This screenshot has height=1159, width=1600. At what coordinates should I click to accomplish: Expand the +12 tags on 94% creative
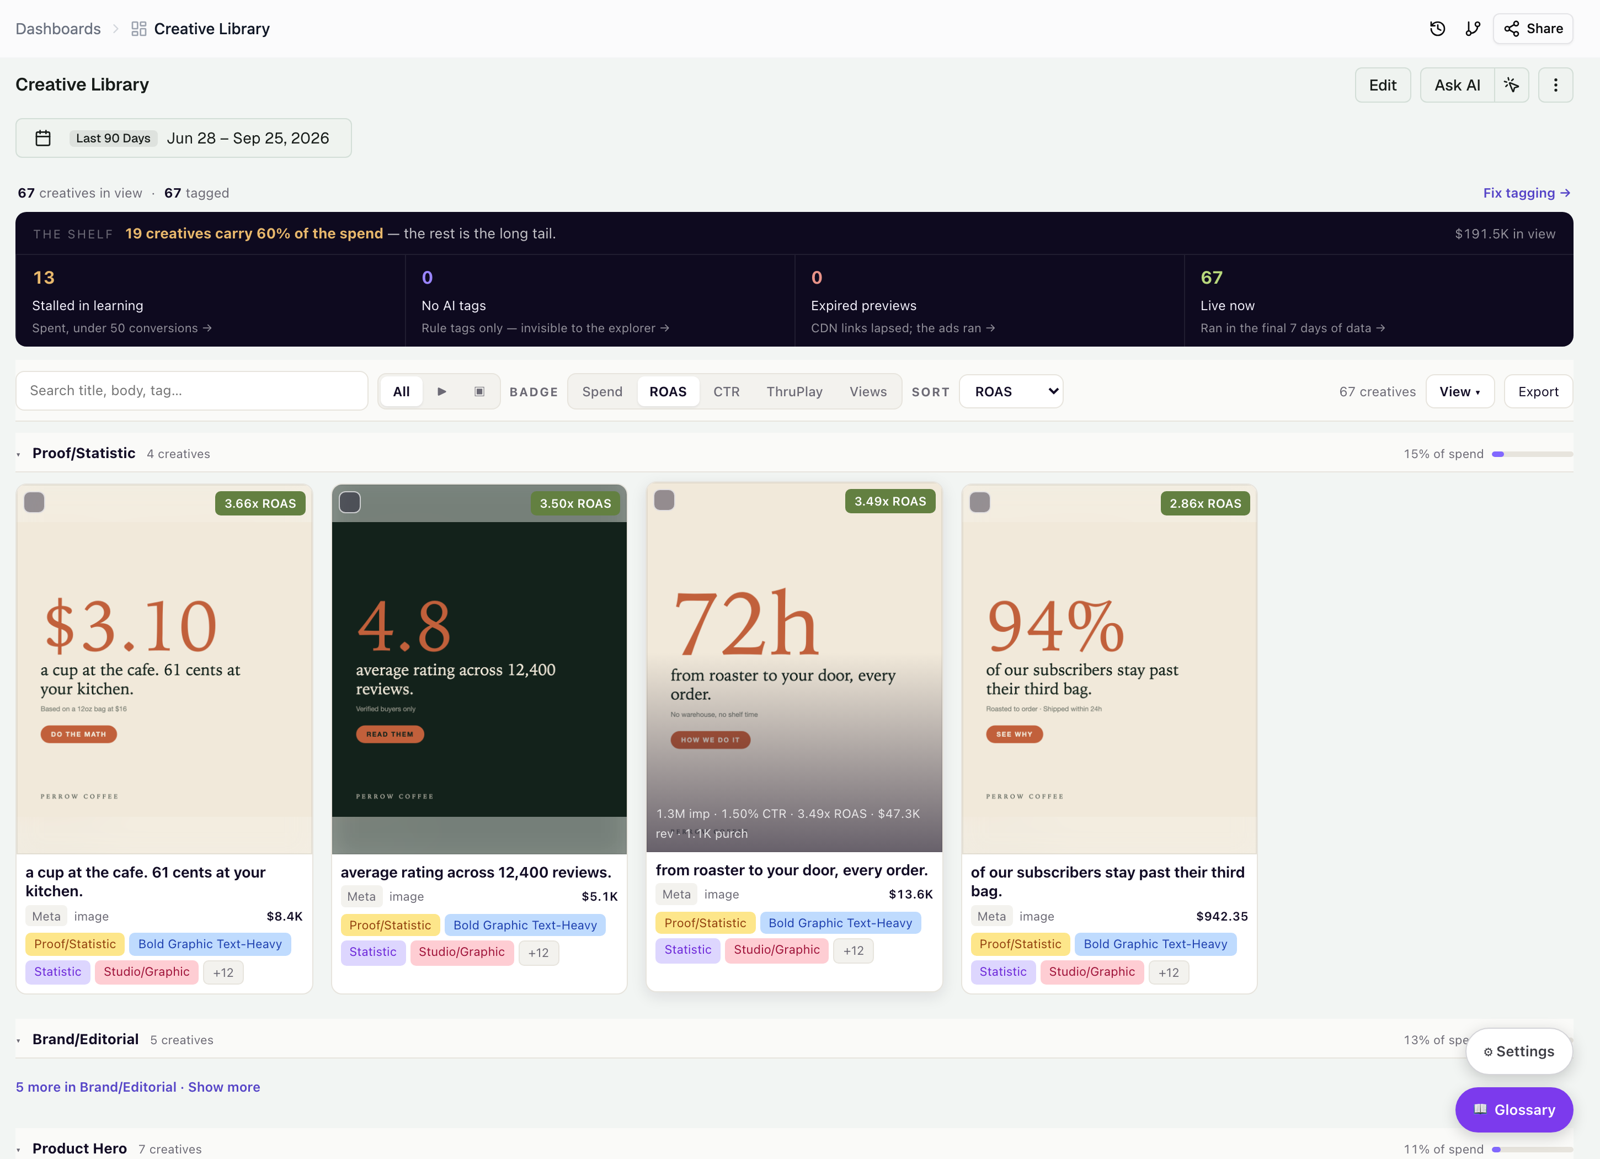[x=1168, y=972]
